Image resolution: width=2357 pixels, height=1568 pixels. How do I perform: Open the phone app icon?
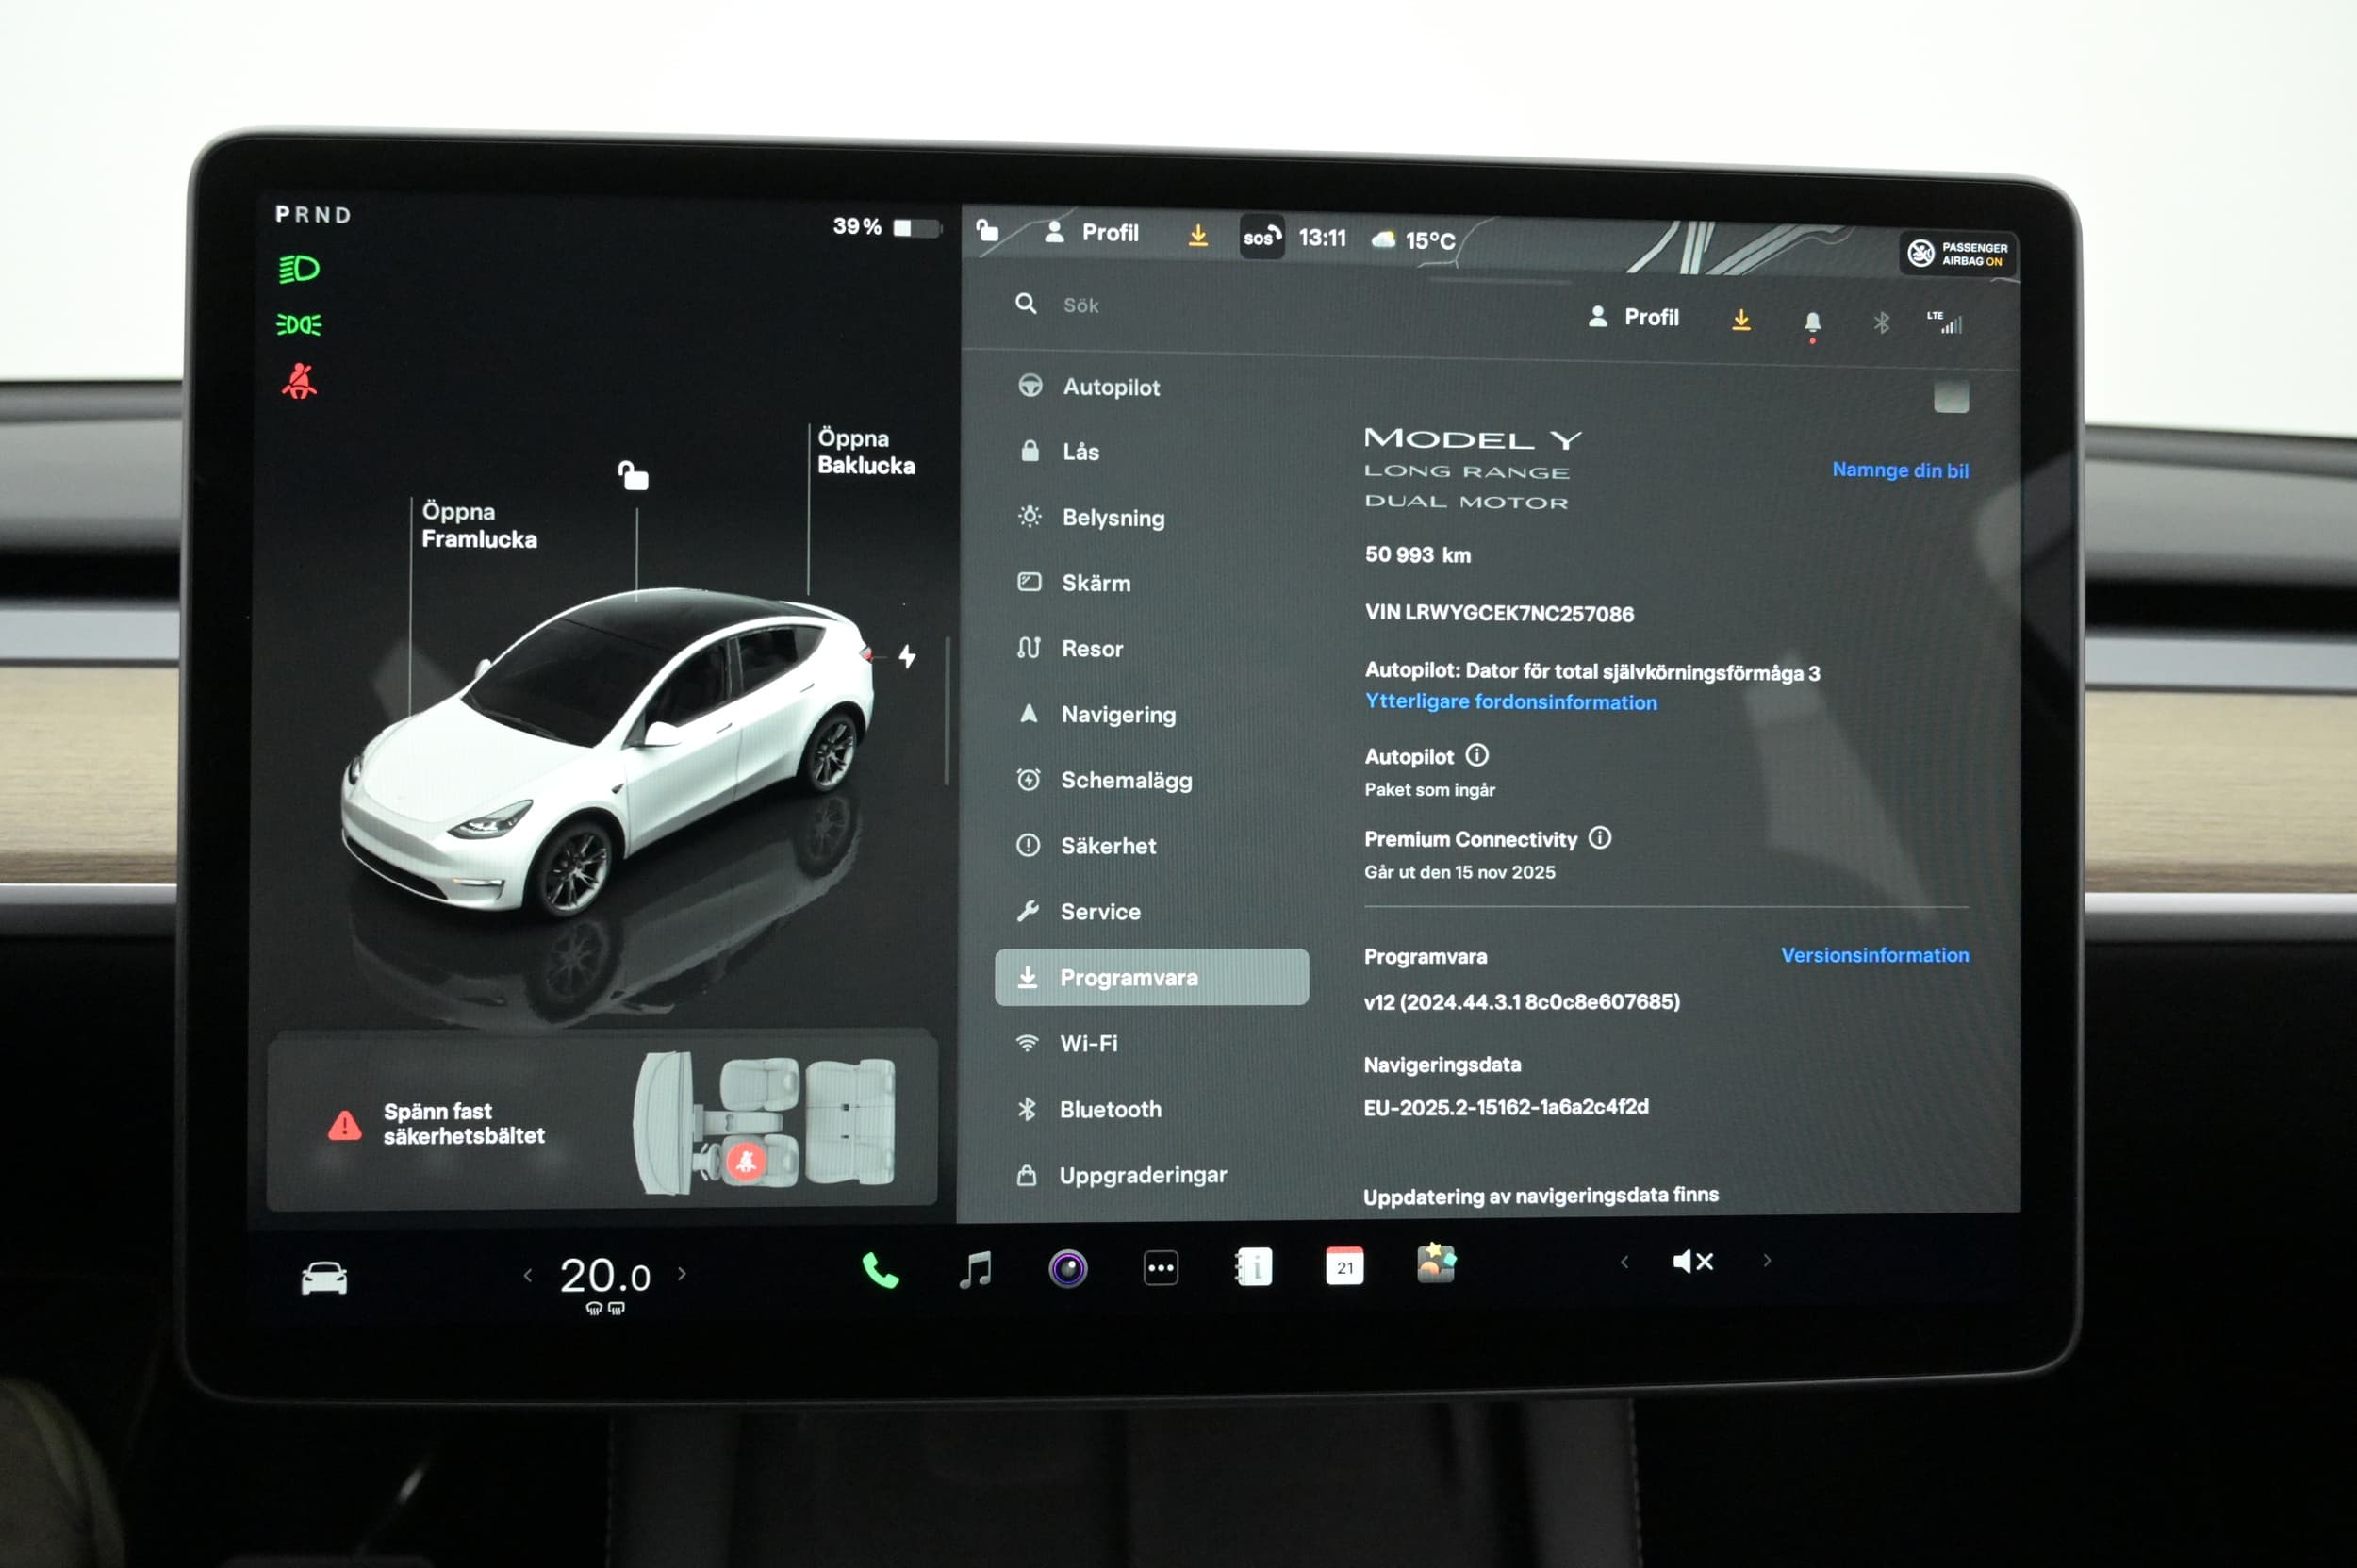[x=879, y=1270]
